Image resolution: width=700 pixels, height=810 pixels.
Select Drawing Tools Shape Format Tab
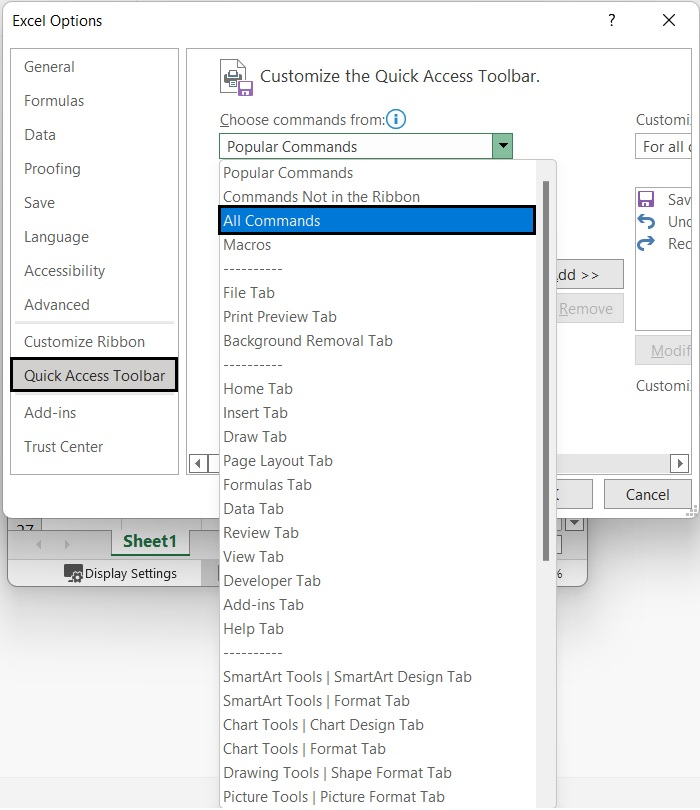[x=377, y=773]
